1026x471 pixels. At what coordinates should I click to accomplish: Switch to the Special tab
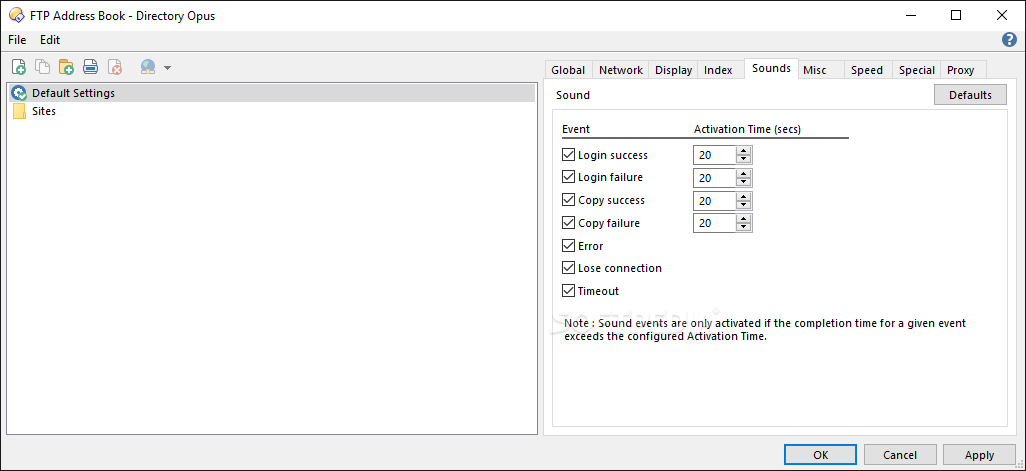click(916, 70)
